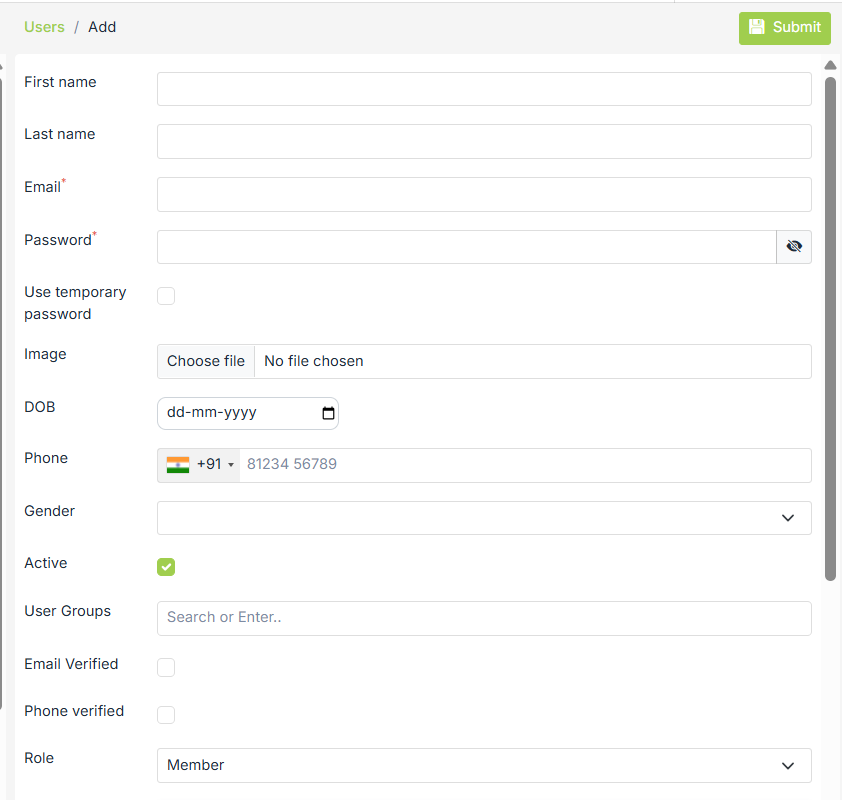This screenshot has width=842, height=800.
Task: Click the Submit button
Action: click(785, 28)
